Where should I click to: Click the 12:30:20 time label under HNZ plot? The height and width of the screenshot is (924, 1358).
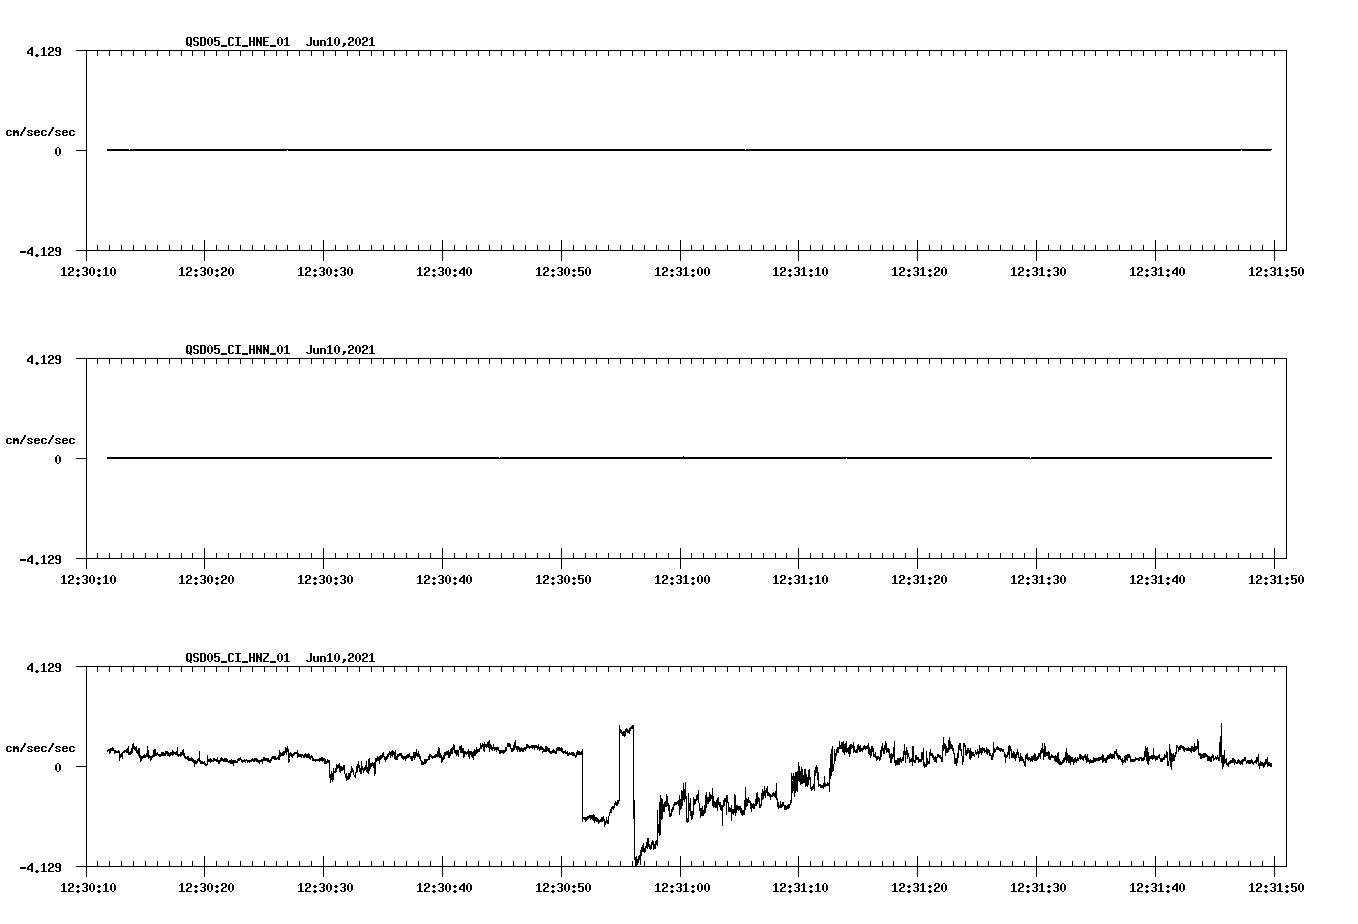pos(205,887)
